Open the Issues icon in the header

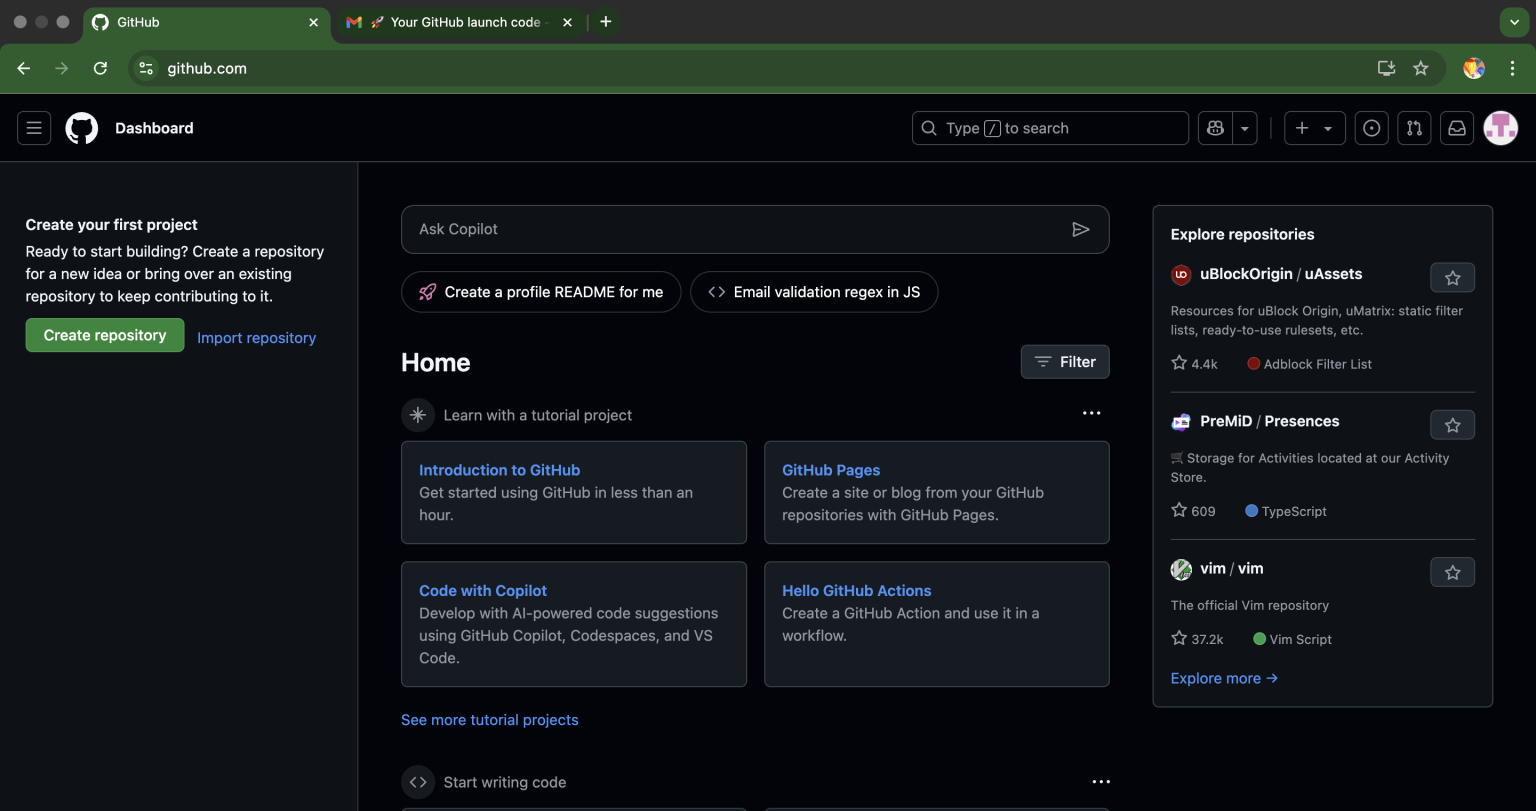(x=1371, y=128)
